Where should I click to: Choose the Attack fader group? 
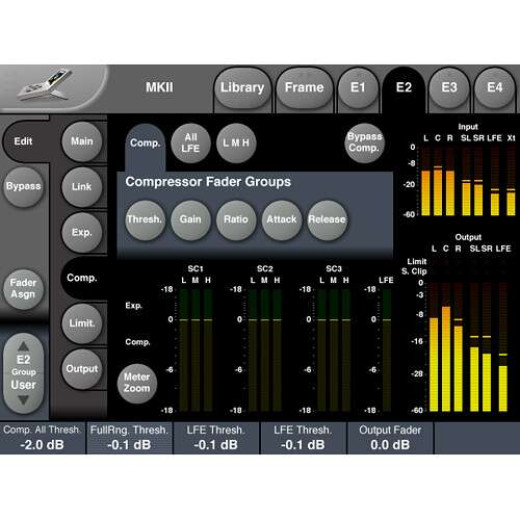[282, 220]
